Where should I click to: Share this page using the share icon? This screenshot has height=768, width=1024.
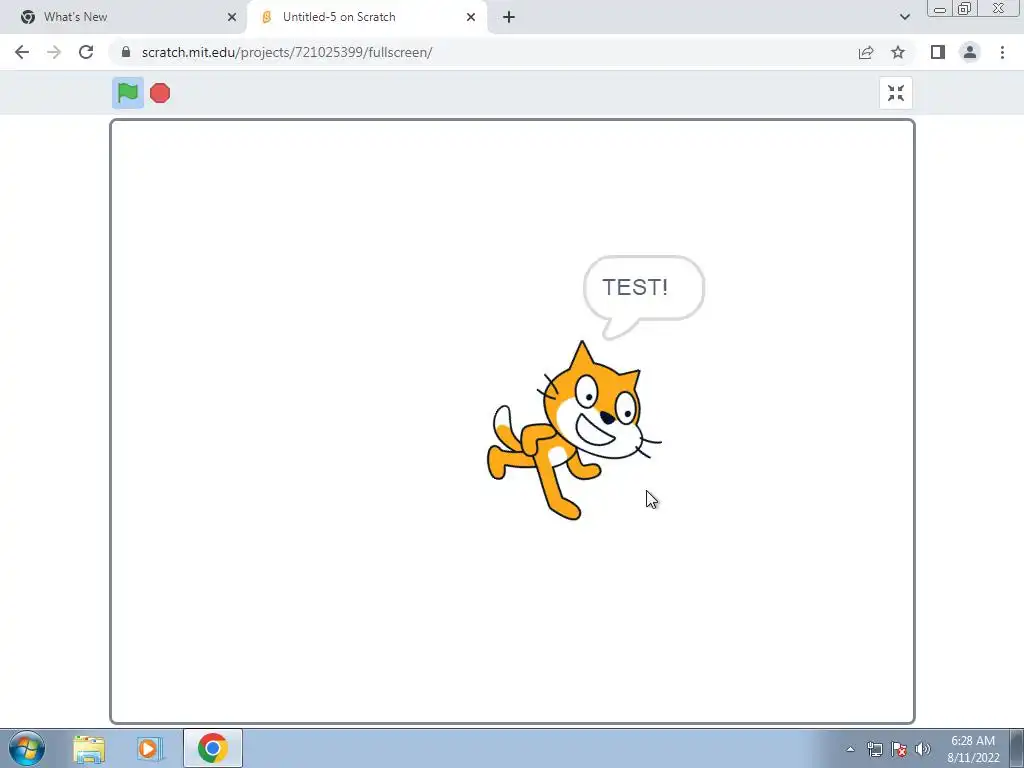pos(866,52)
